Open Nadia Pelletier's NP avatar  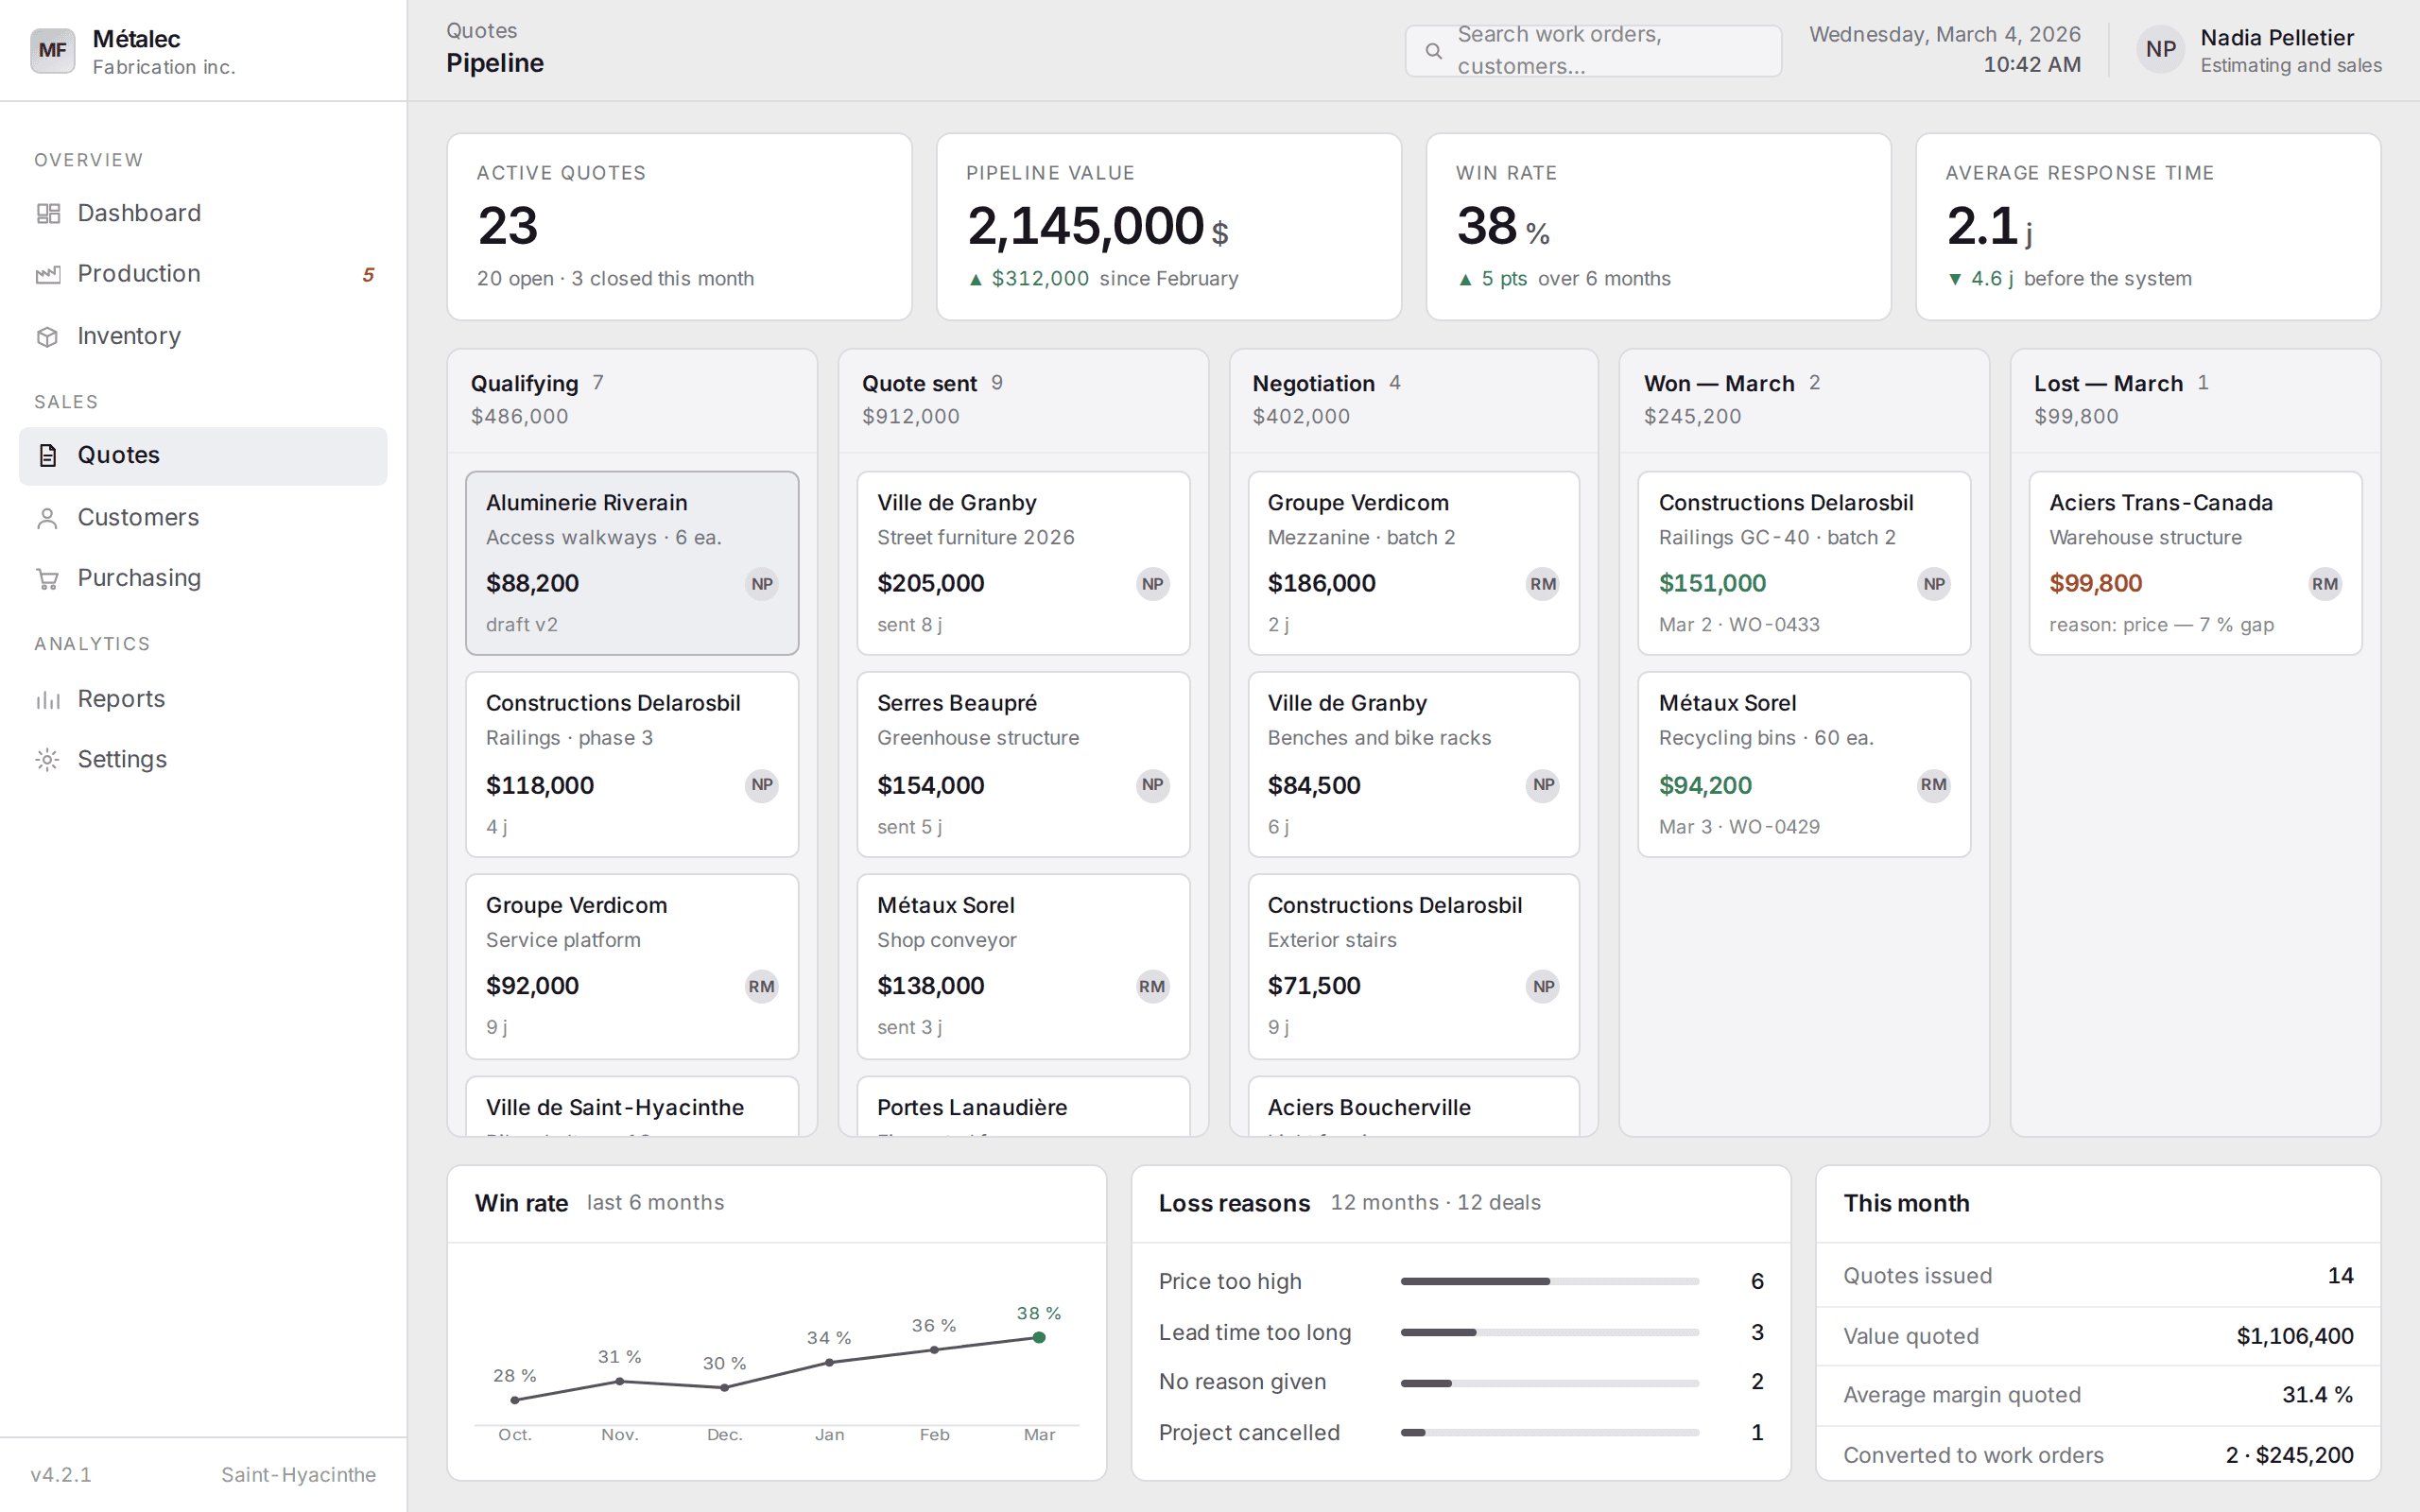coord(2160,50)
